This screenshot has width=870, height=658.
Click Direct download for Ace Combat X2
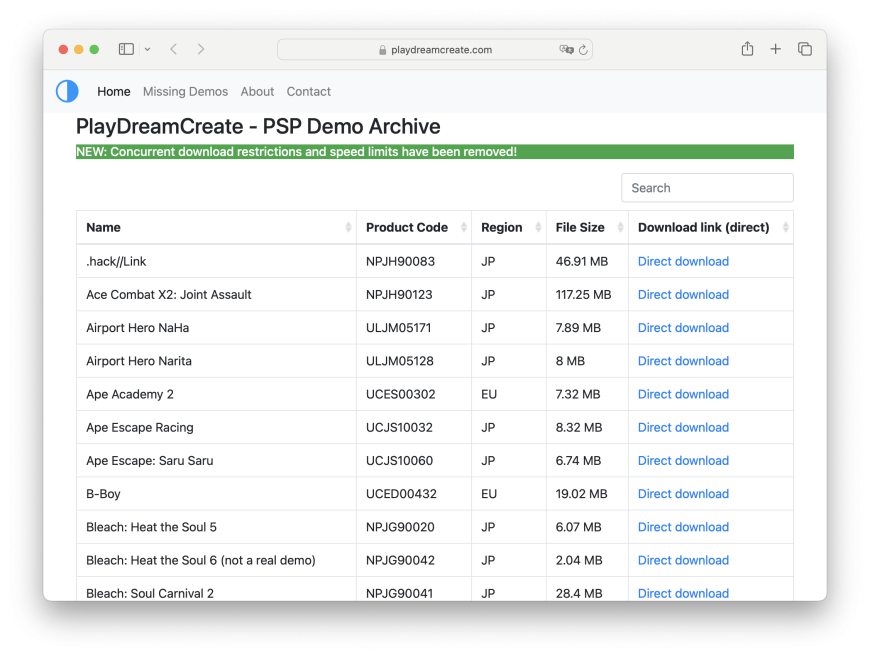pos(683,295)
